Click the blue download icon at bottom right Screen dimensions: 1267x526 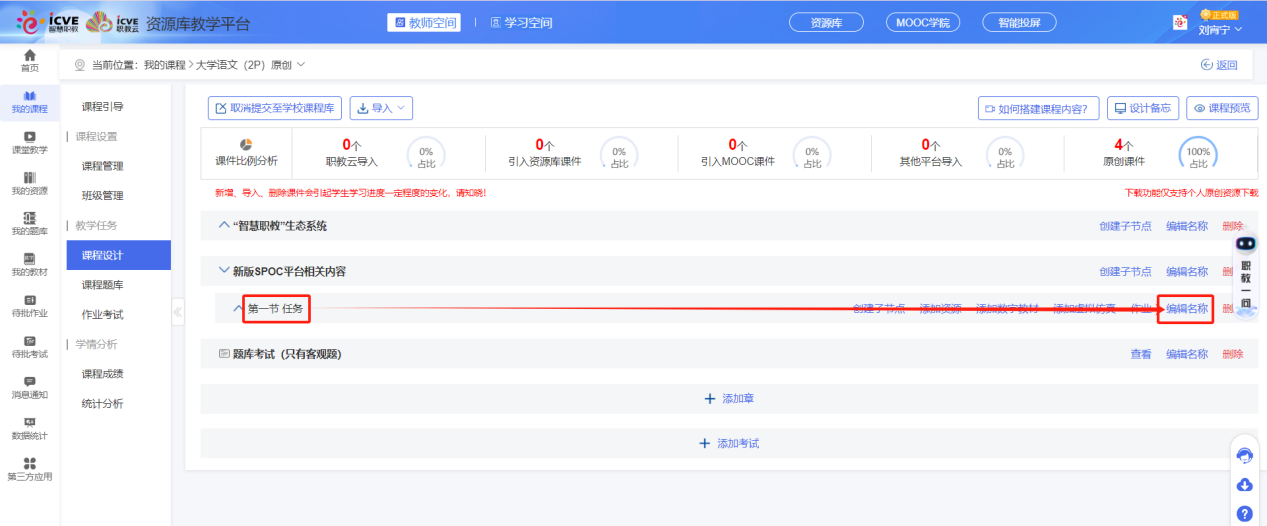point(1245,485)
